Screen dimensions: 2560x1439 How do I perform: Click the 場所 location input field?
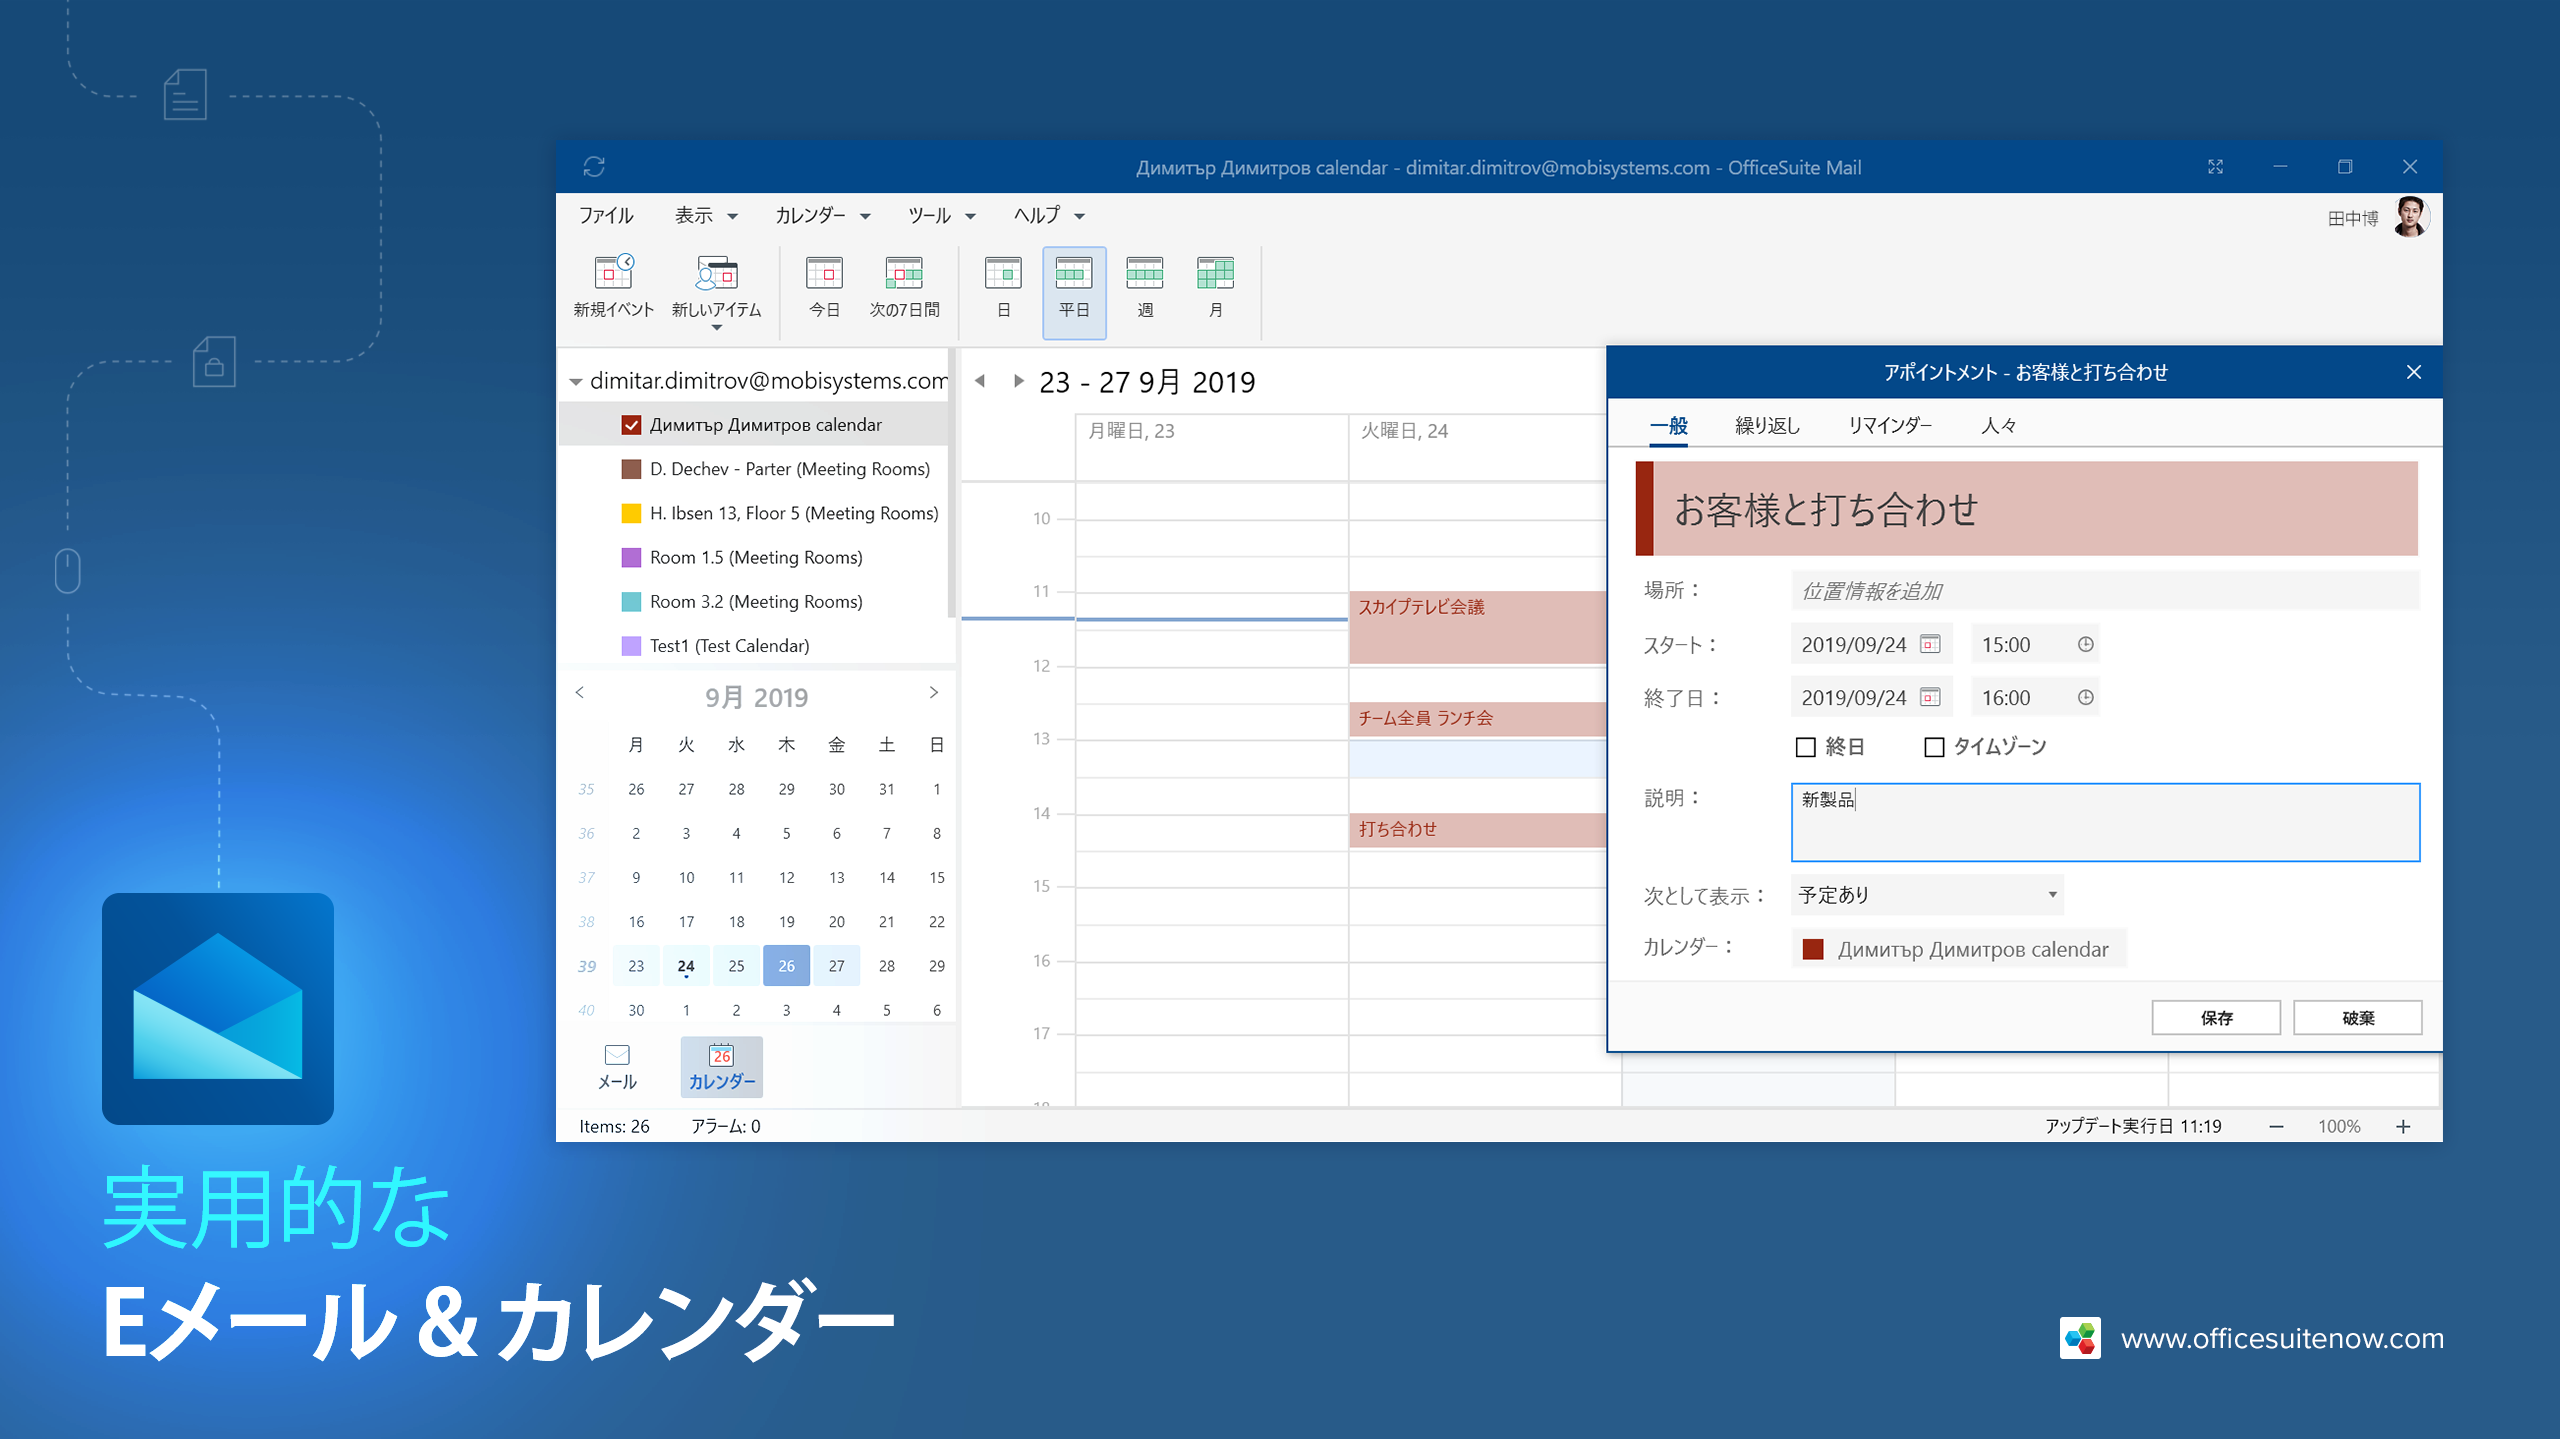(2105, 590)
